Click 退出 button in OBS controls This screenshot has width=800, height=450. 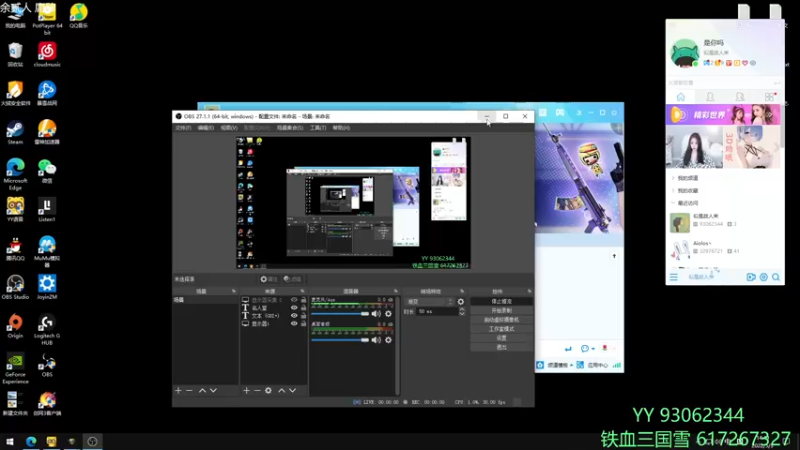click(x=502, y=347)
